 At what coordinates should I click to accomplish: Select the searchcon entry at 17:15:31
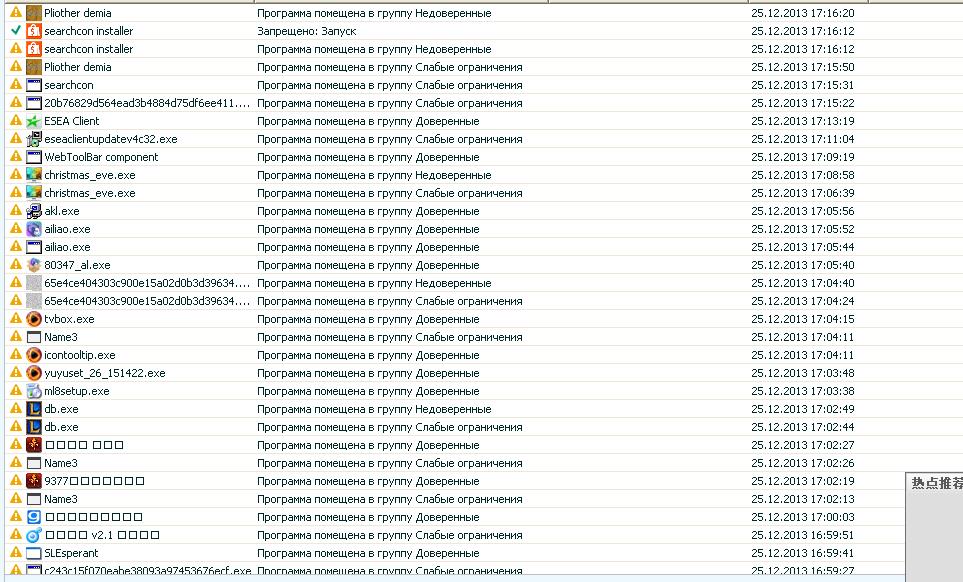(69, 85)
